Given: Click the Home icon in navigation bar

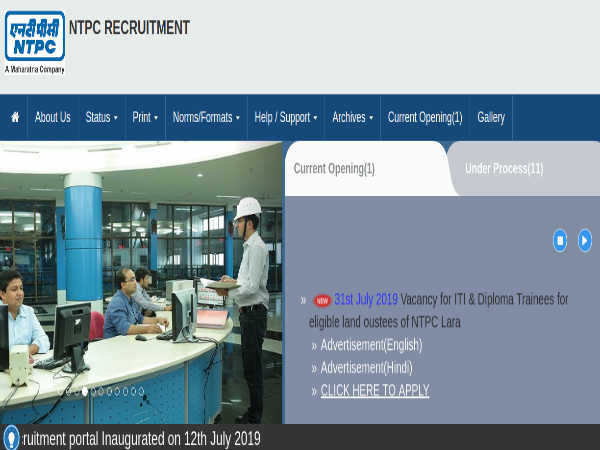Looking at the screenshot, I should [x=15, y=117].
